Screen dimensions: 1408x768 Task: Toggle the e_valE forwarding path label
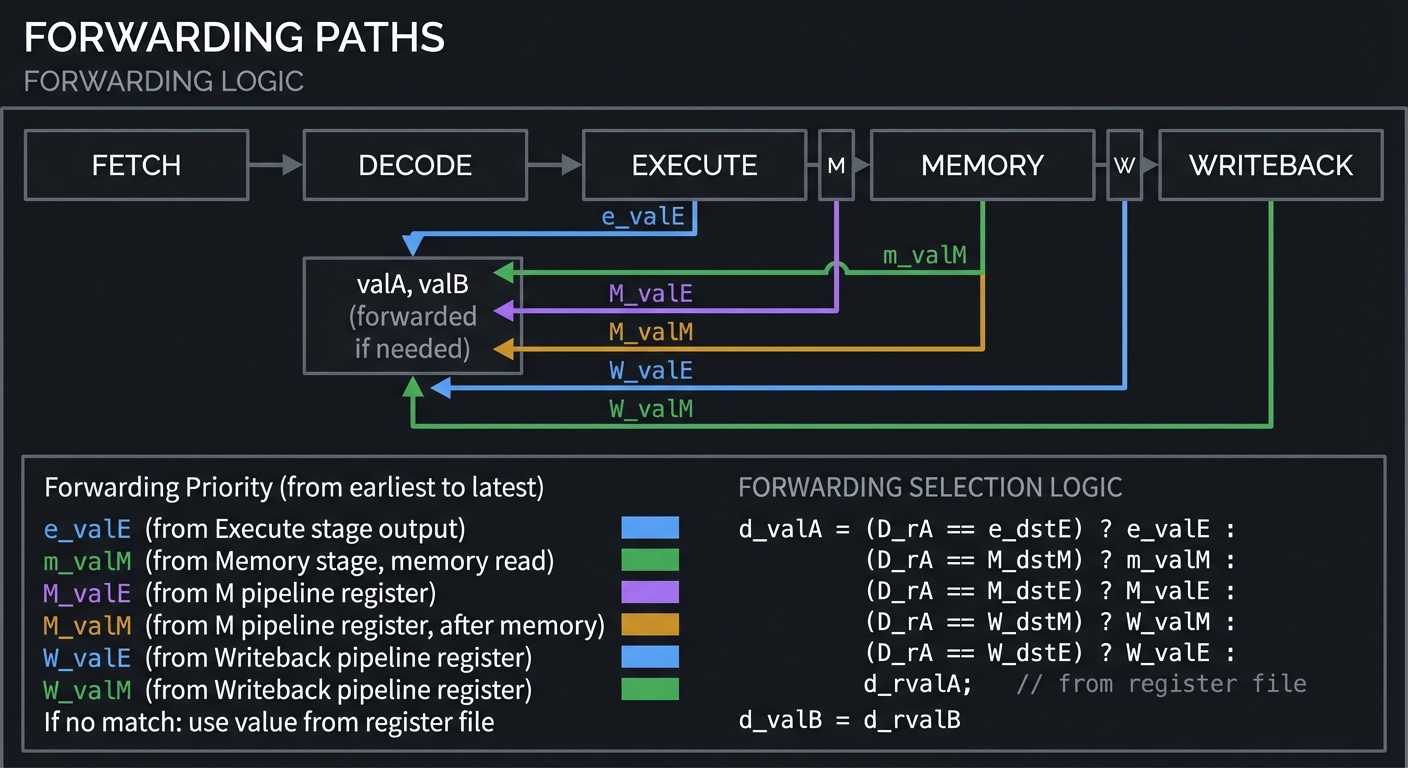coord(644,215)
